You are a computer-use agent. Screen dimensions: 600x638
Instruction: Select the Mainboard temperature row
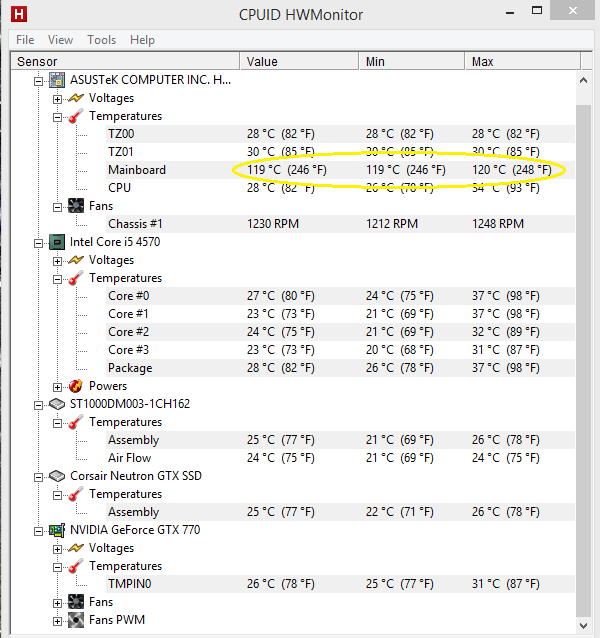tap(293, 170)
